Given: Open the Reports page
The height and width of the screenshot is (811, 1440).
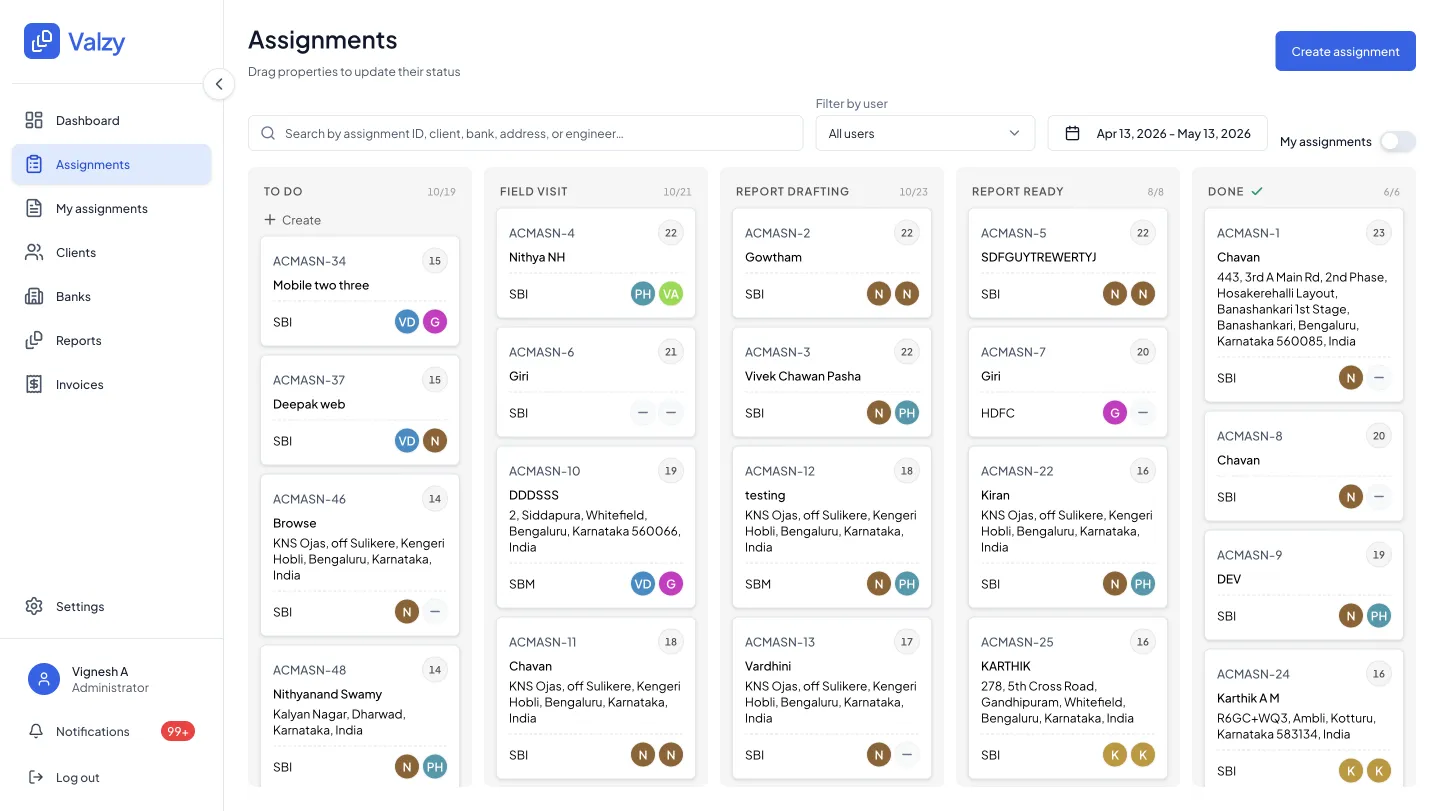Looking at the screenshot, I should (x=112, y=340).
